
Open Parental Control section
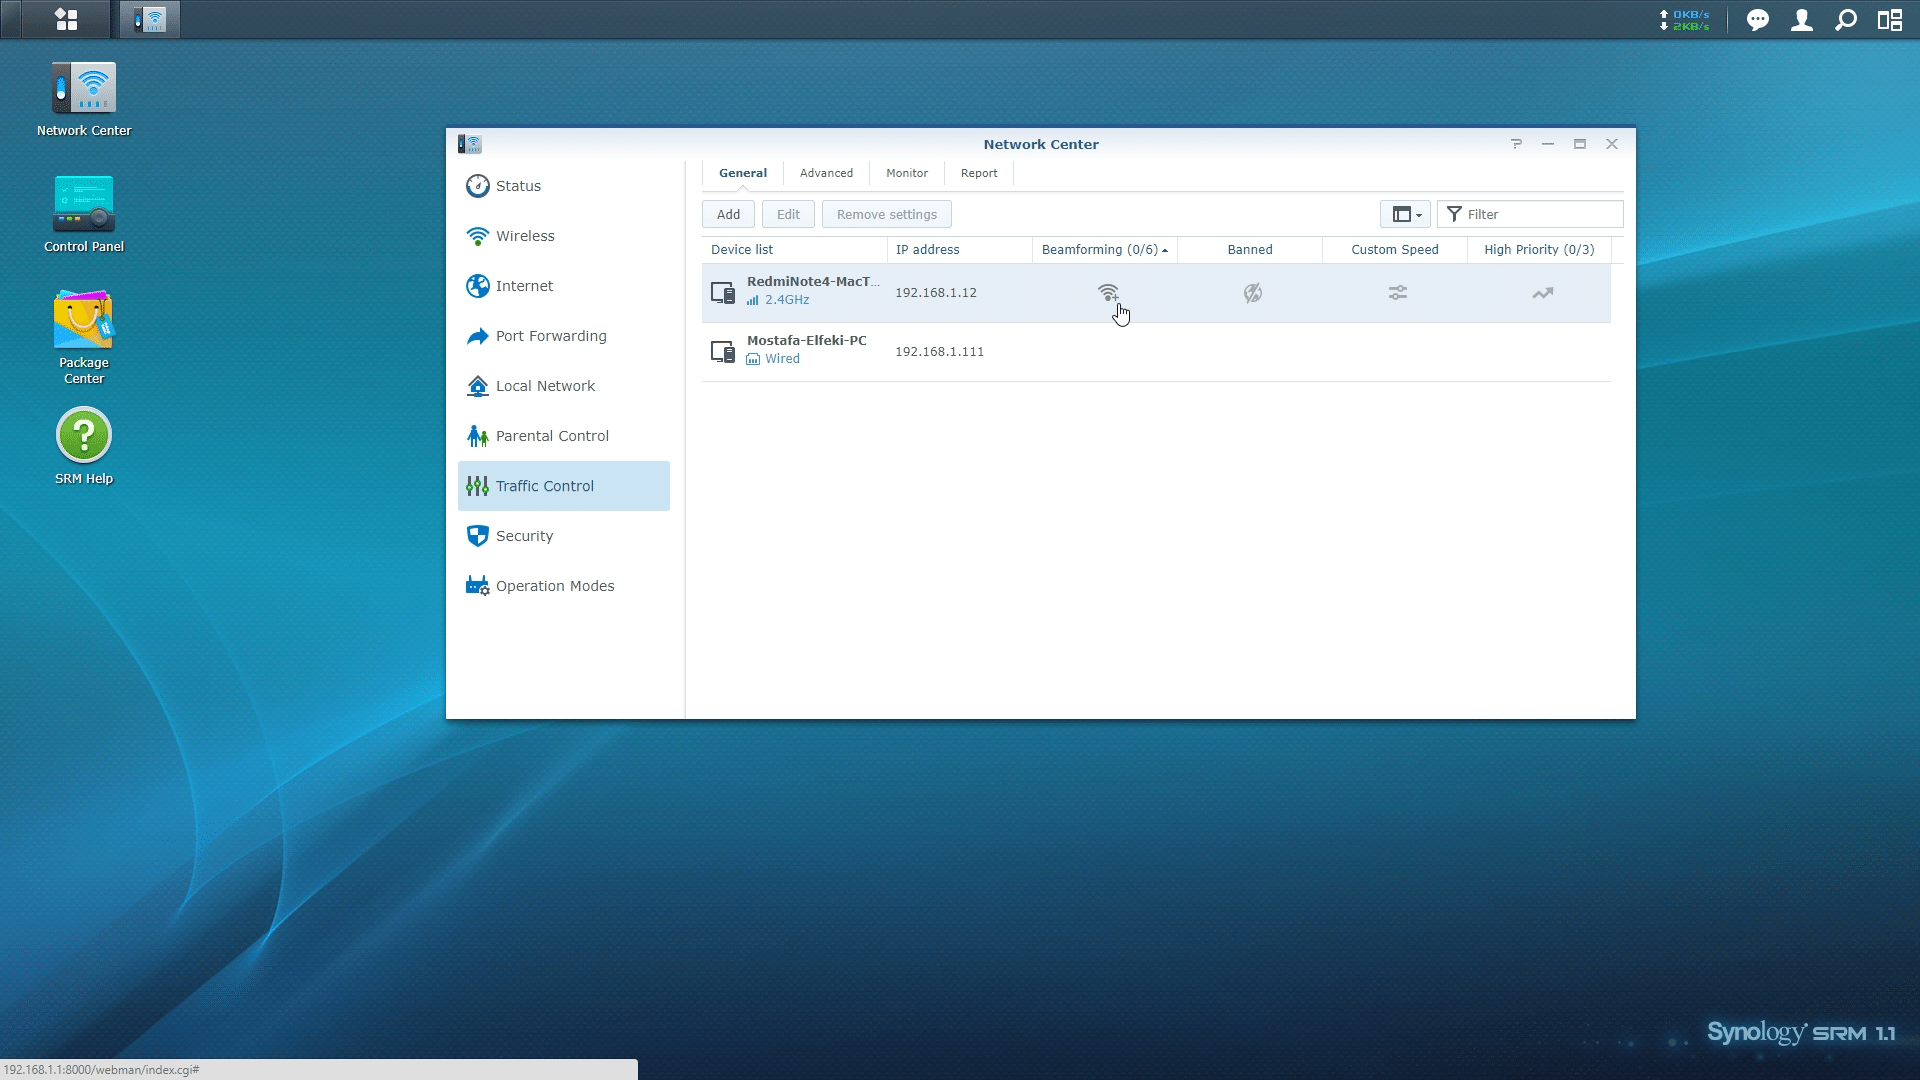click(x=564, y=436)
